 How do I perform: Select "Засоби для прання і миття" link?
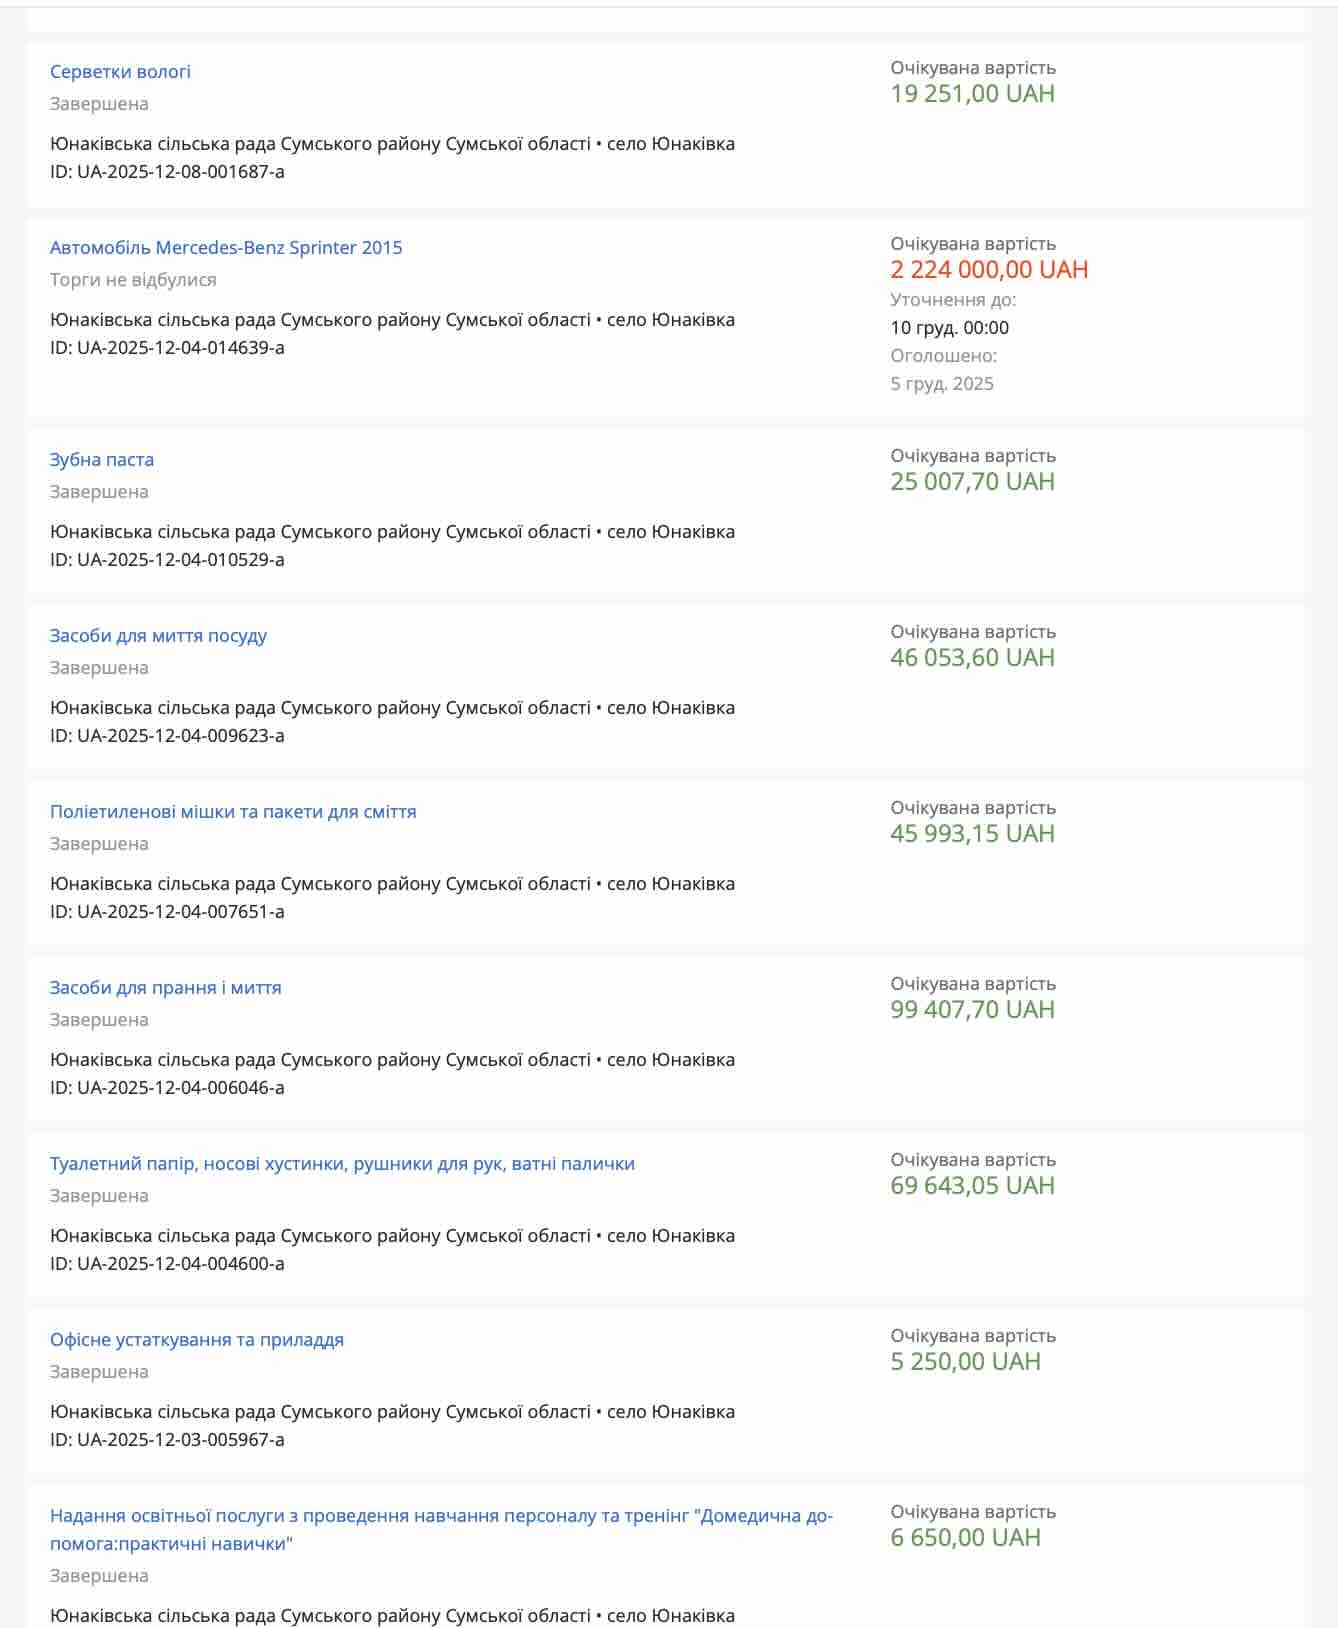pyautogui.click(x=166, y=988)
